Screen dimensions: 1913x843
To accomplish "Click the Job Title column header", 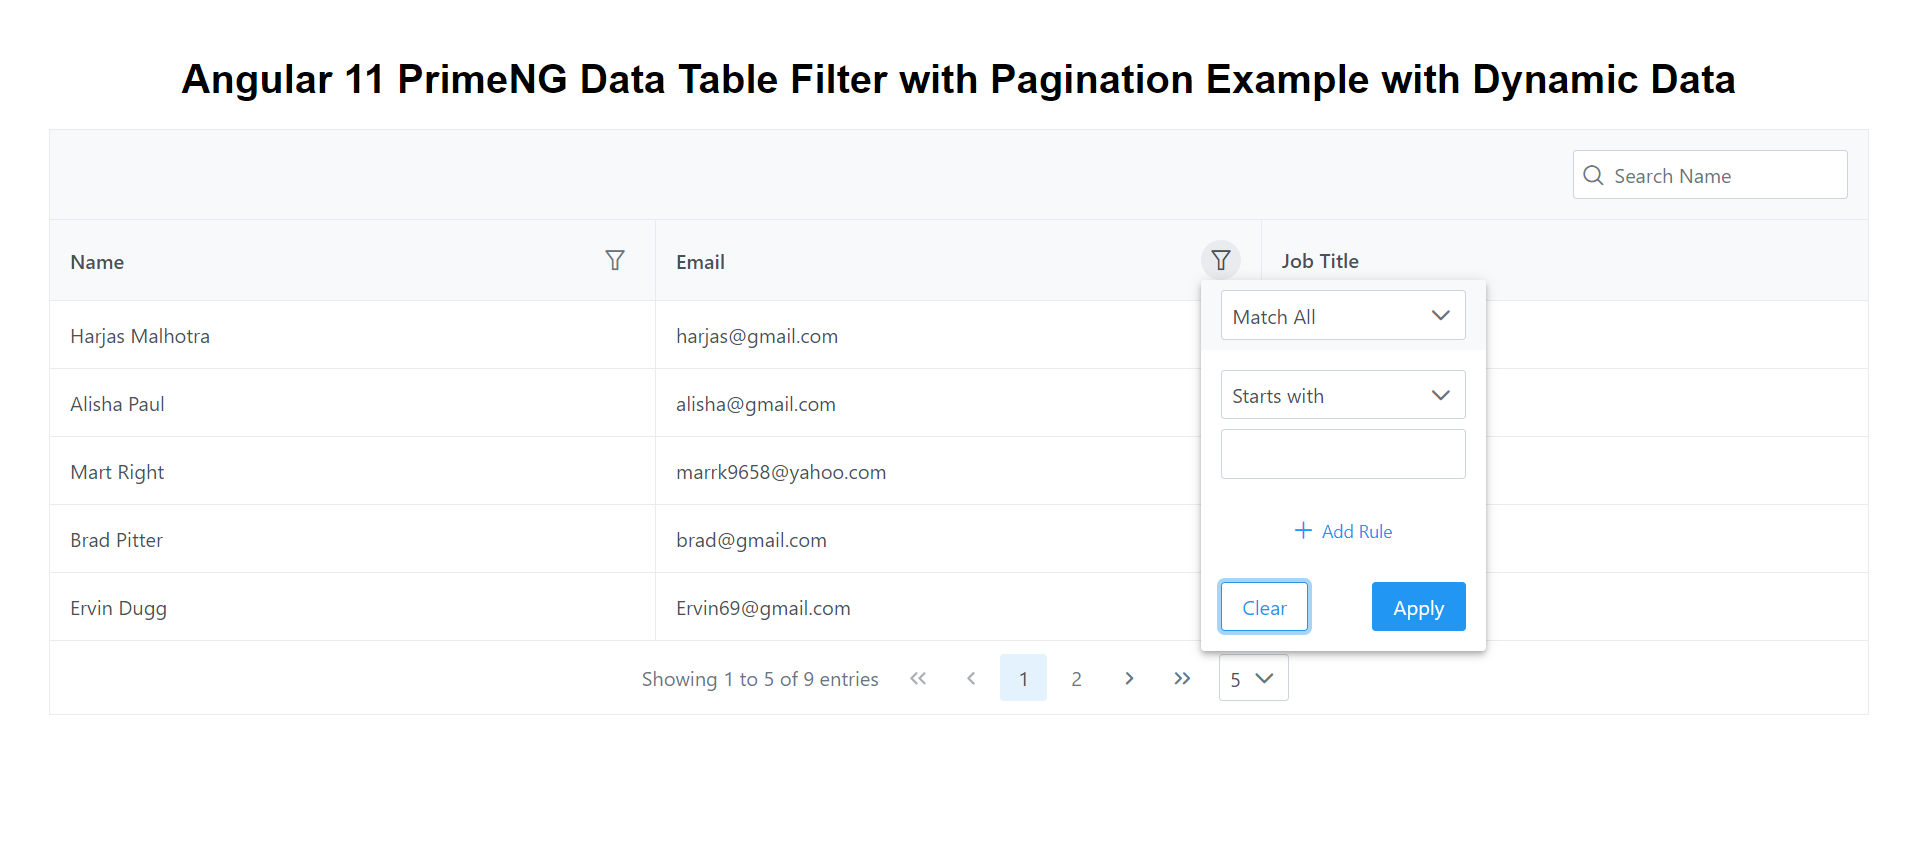I will click(x=1320, y=261).
